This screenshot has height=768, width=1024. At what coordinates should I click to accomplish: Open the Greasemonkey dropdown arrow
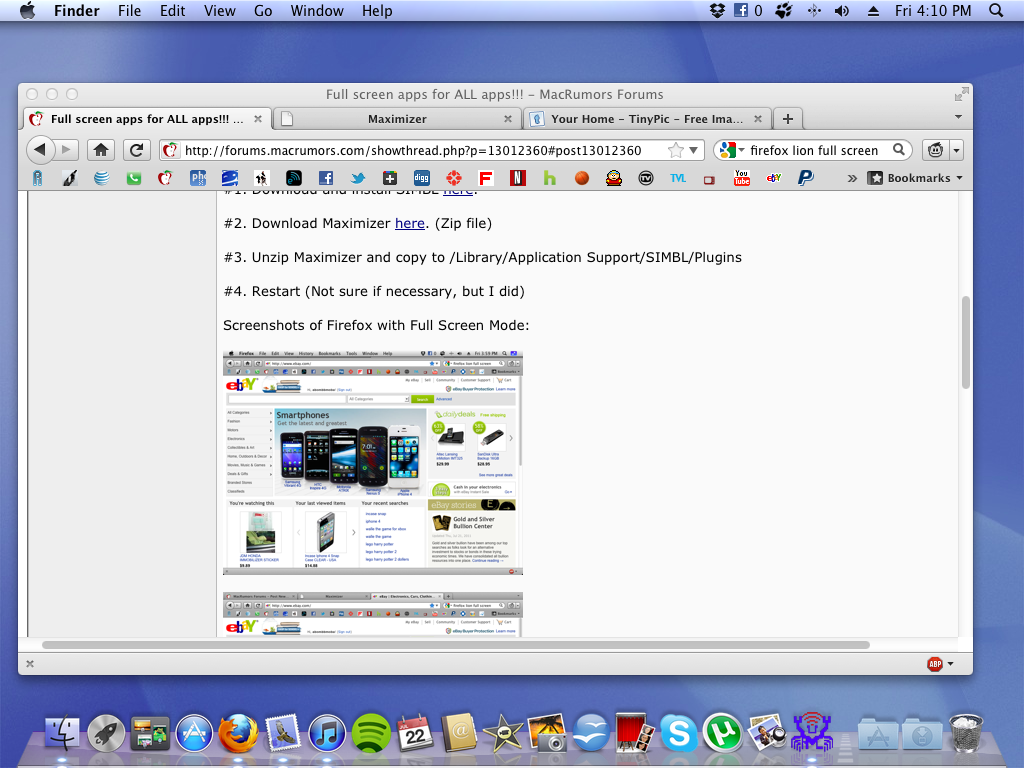(x=956, y=150)
